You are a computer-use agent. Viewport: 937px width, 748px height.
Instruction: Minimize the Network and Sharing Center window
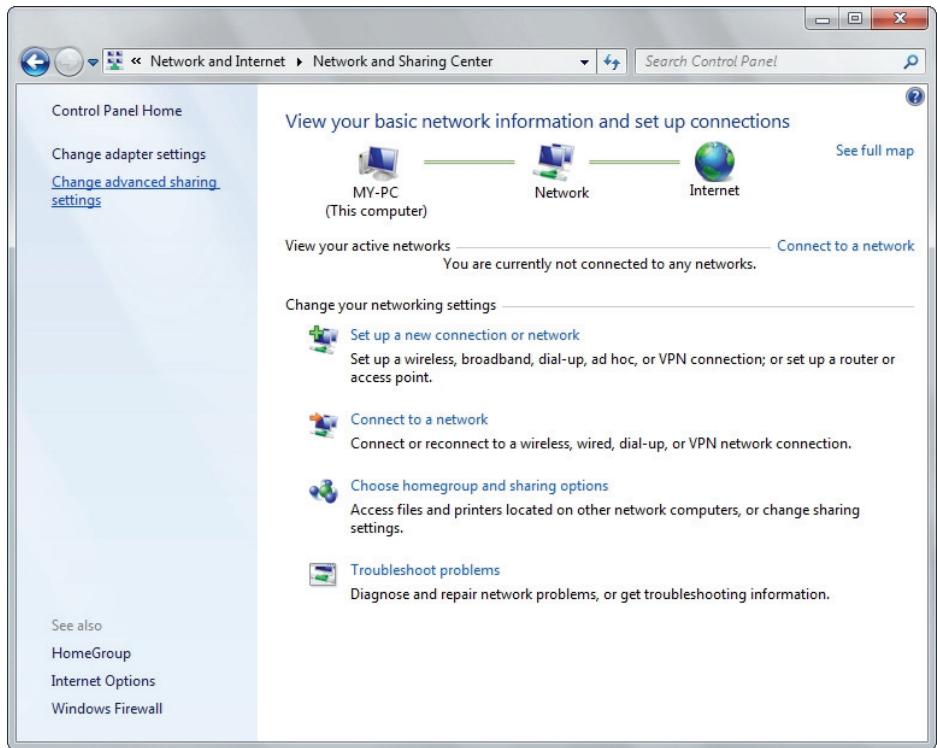(823, 19)
